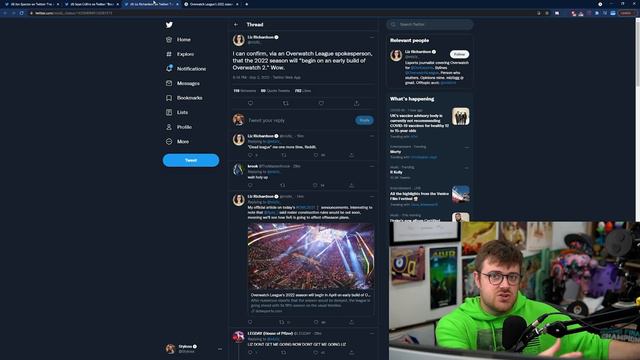
Task: Reload the page in browser
Action: (x=21, y=13)
